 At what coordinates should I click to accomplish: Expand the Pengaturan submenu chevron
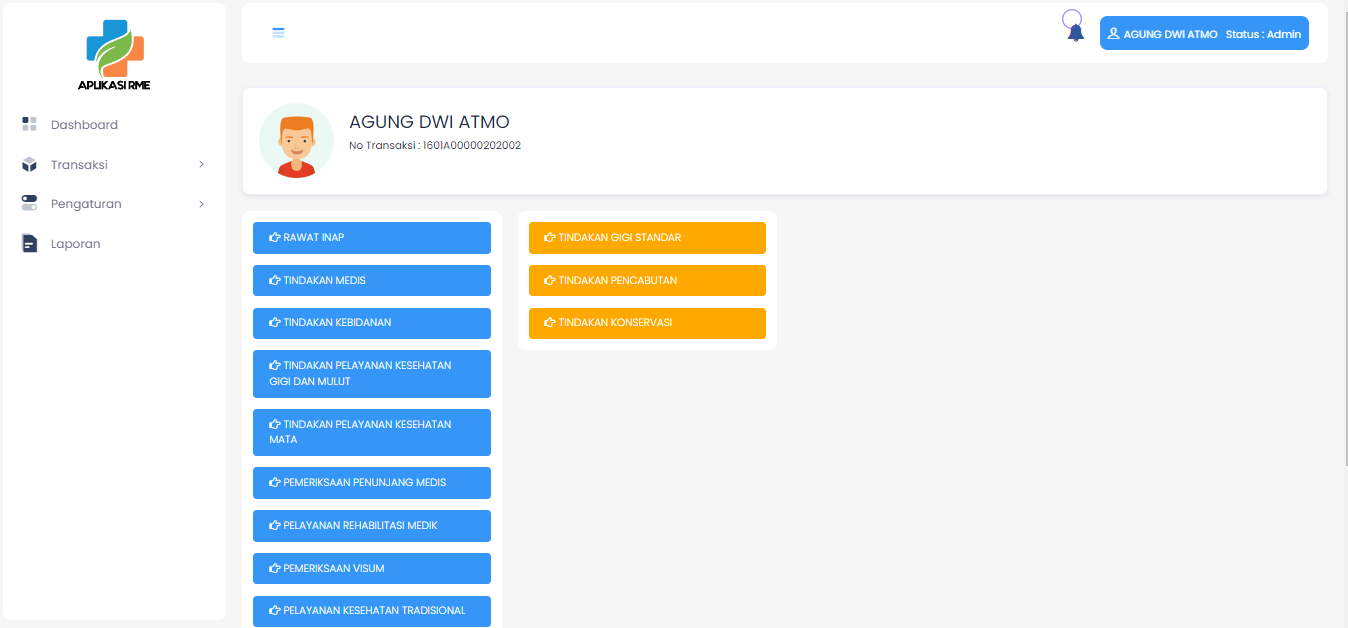tap(201, 204)
